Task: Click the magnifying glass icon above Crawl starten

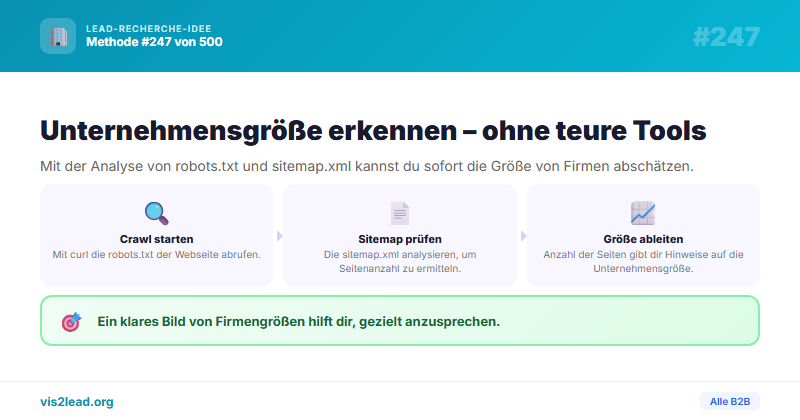Action: [x=156, y=213]
